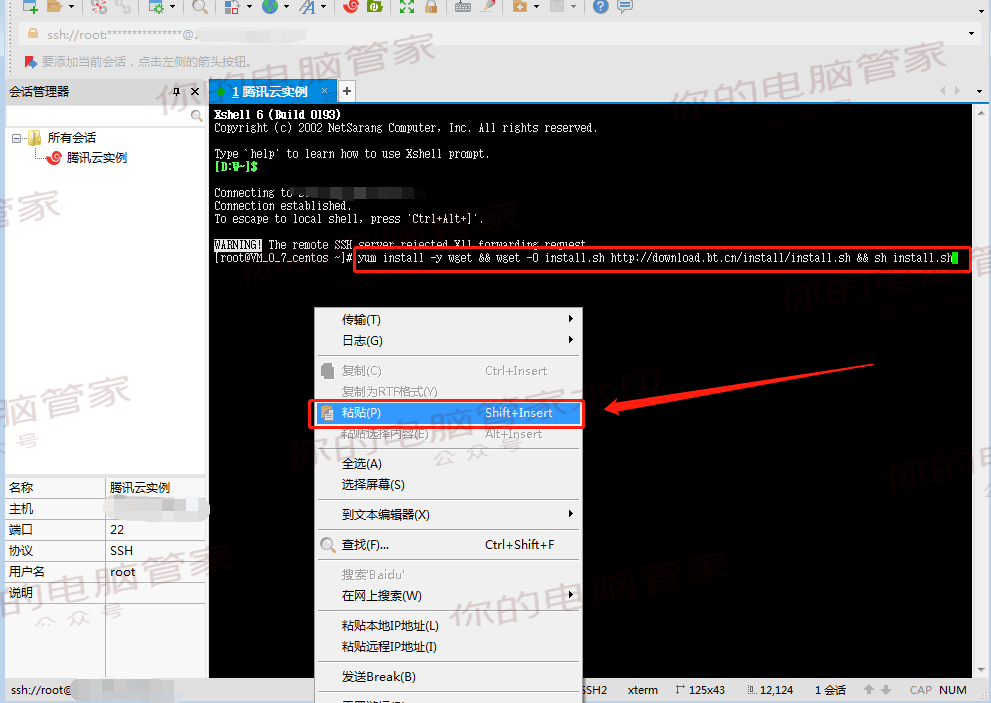Click the status bar up arrow
991x703 pixels.
click(x=868, y=690)
